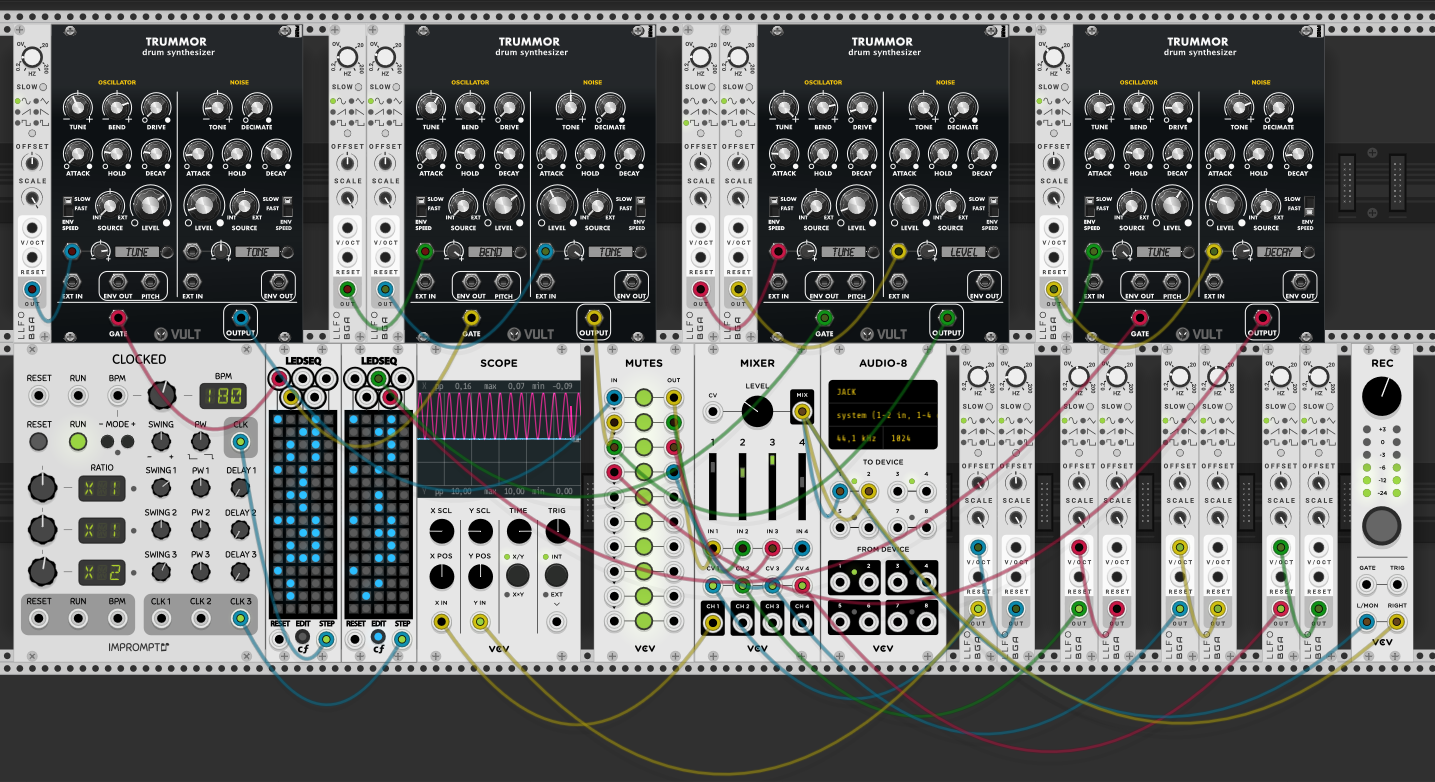Open the DECAY modulation target display on Trummor

1278,252
